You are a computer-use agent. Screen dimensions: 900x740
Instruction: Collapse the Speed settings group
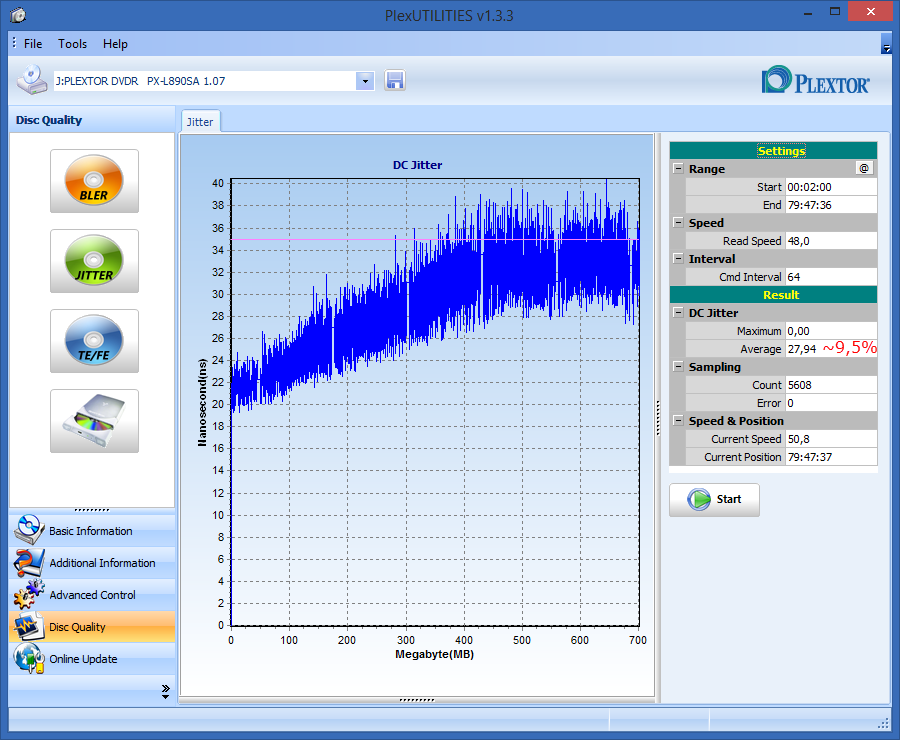(678, 223)
